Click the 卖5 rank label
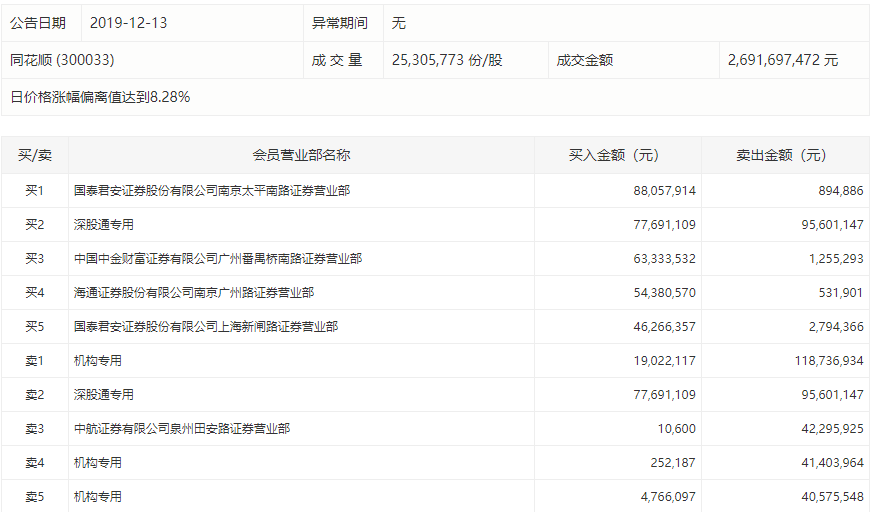The height and width of the screenshot is (512, 873). coord(35,496)
